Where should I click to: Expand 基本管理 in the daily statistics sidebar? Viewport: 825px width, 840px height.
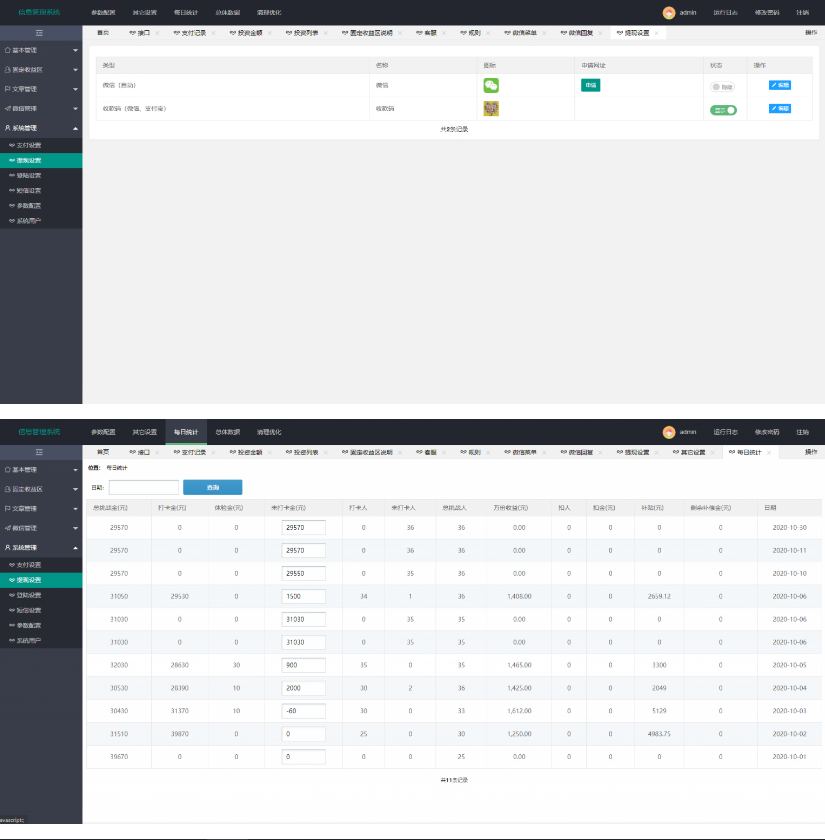click(40, 469)
